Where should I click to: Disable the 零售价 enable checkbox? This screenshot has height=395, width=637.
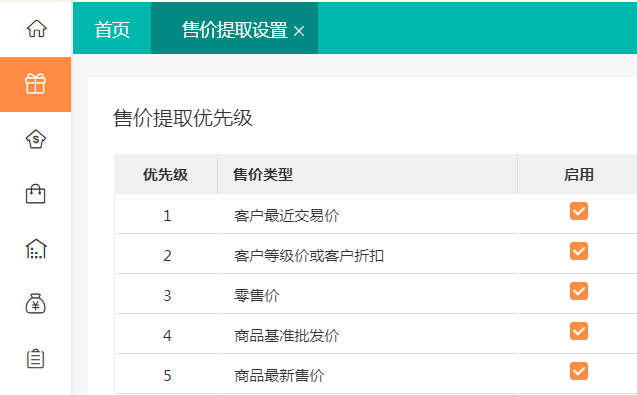point(578,291)
